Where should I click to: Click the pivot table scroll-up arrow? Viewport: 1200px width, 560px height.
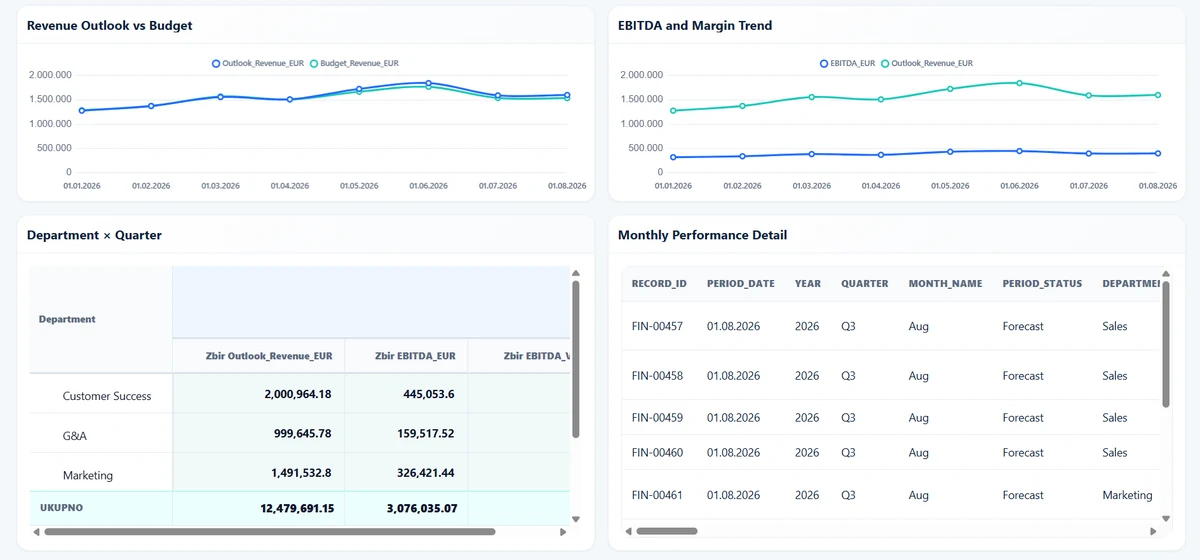click(x=575, y=273)
